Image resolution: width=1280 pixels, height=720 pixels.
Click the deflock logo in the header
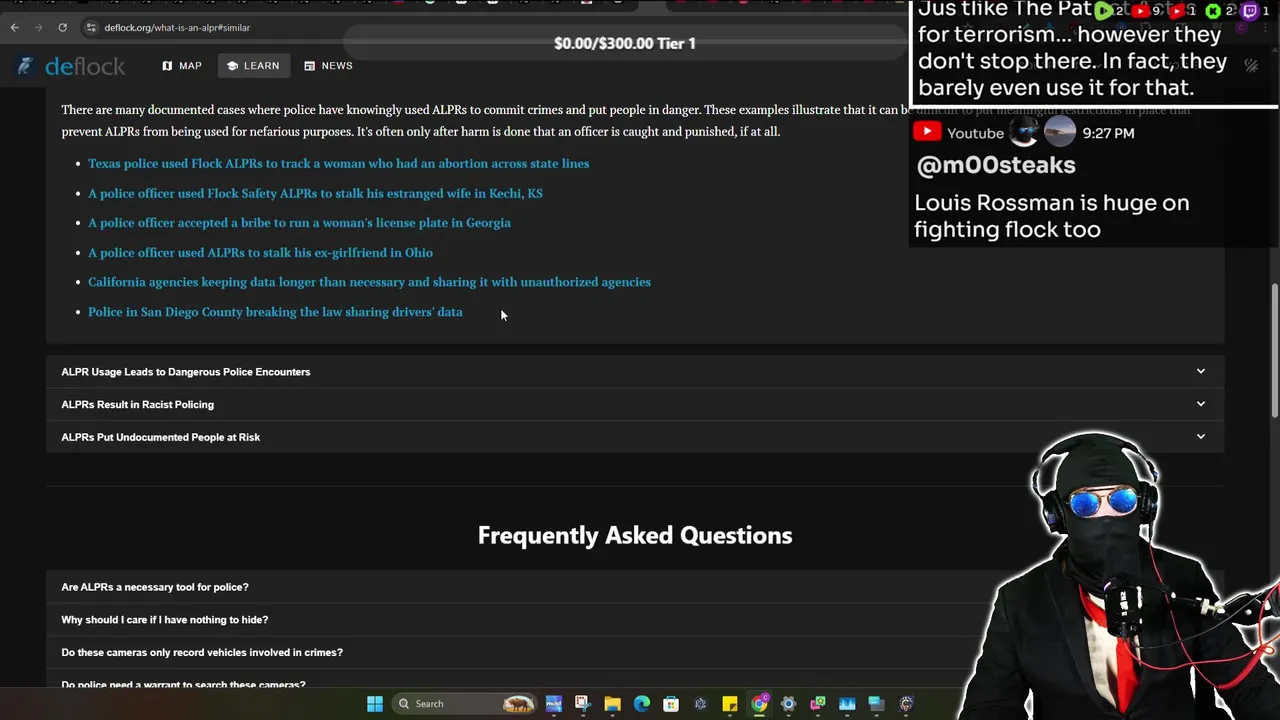pyautogui.click(x=71, y=66)
